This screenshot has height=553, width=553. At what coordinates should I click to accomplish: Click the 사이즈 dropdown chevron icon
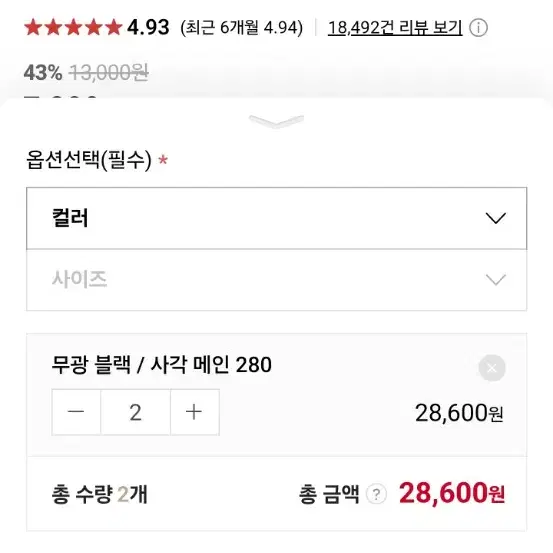[x=496, y=280]
